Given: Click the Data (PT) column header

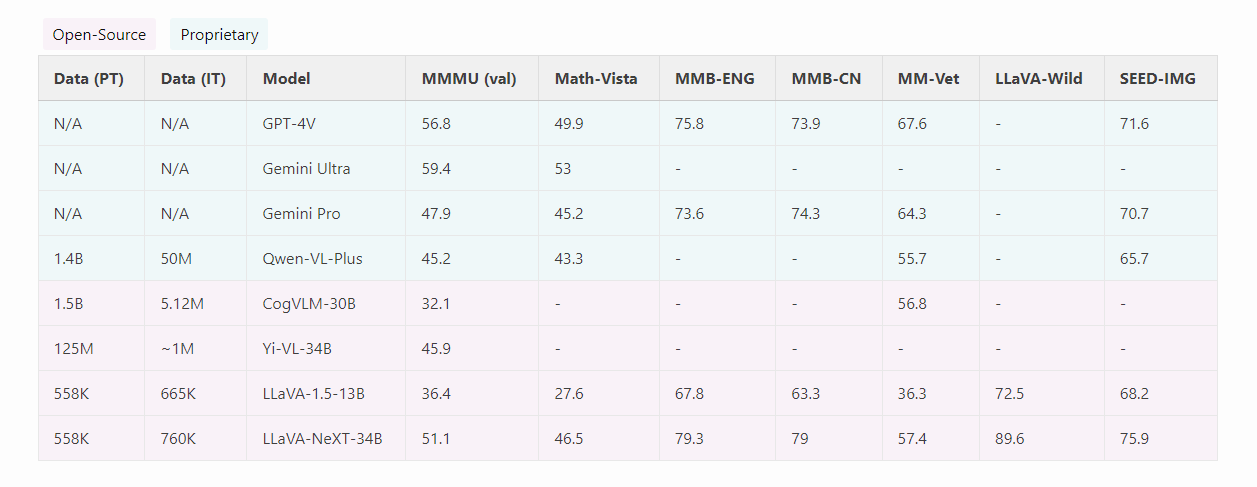Looking at the screenshot, I should pos(89,79).
